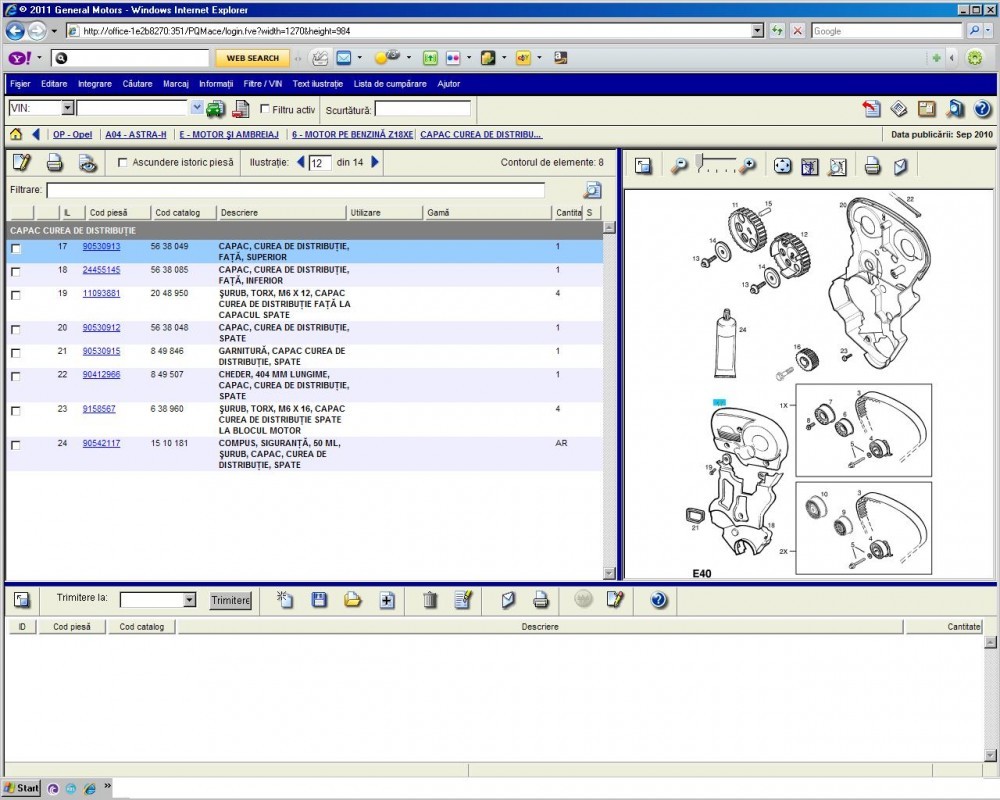Print the illustration using its printer icon
Image resolution: width=1000 pixels, height=800 pixels.
(x=872, y=167)
